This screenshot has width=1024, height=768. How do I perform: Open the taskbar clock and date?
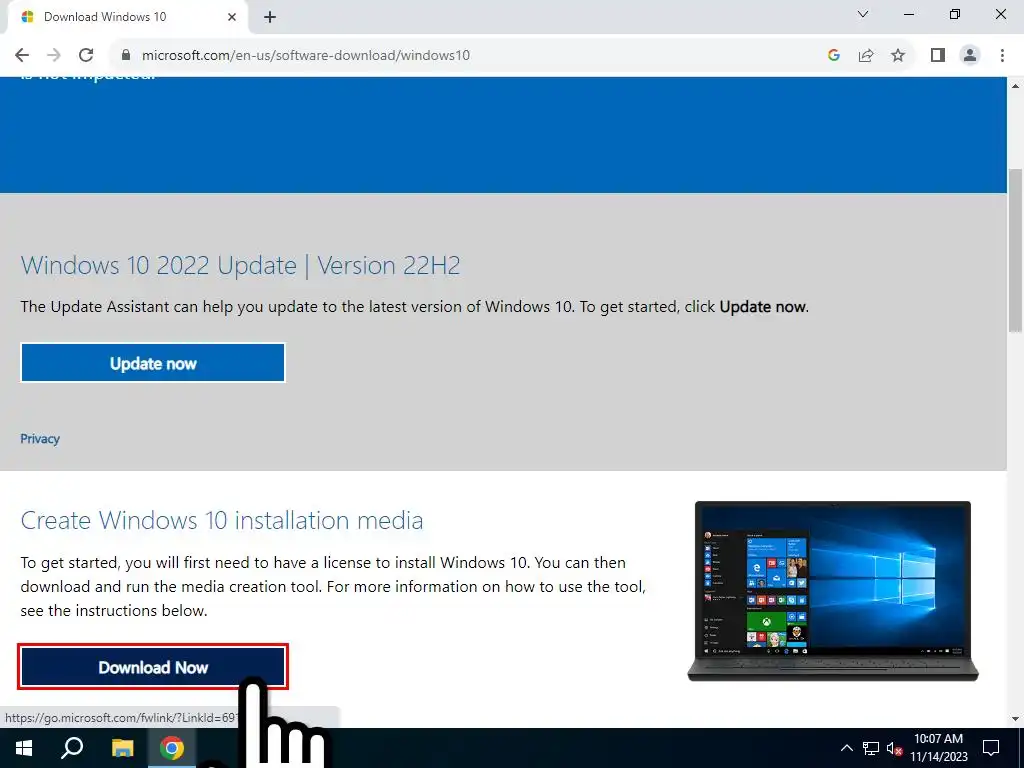point(938,748)
